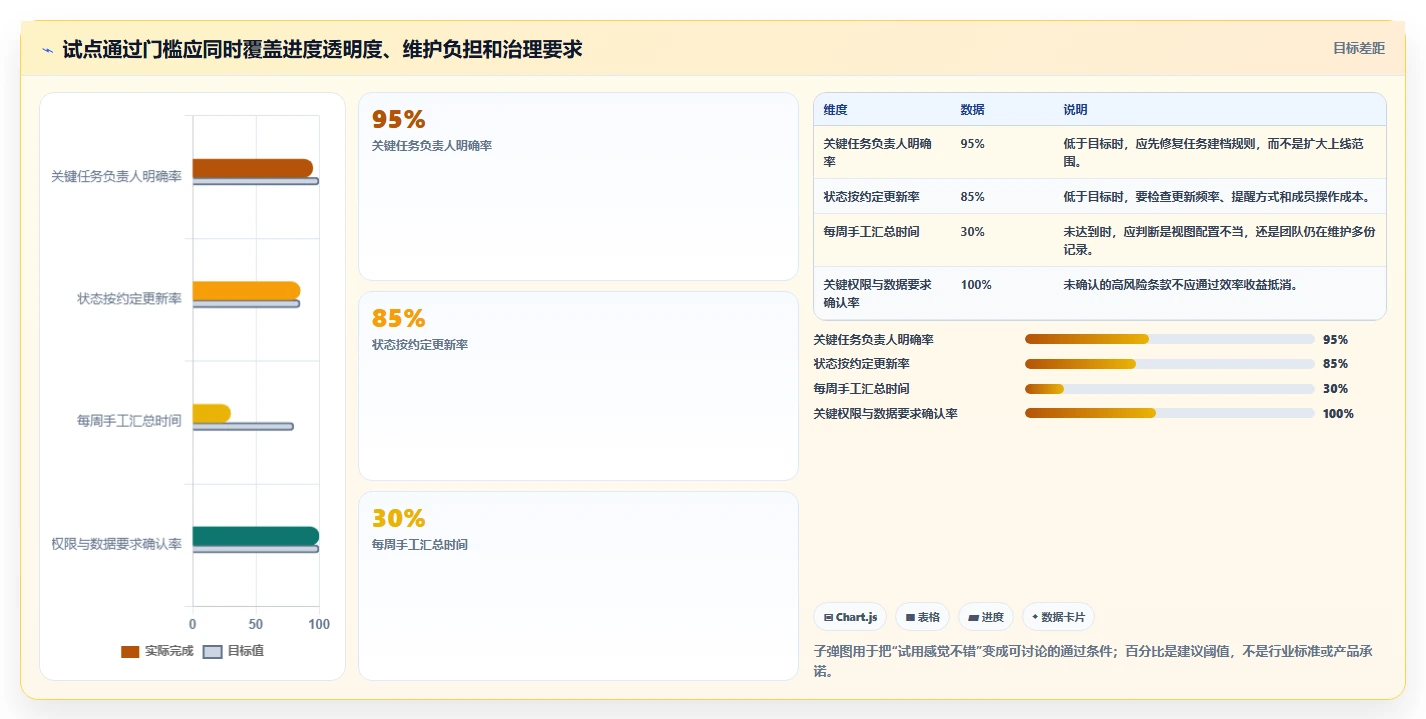The height and width of the screenshot is (719, 1426).
Task: Click the brown actual bar for 关键任务负责人明确率
Action: coord(252,168)
